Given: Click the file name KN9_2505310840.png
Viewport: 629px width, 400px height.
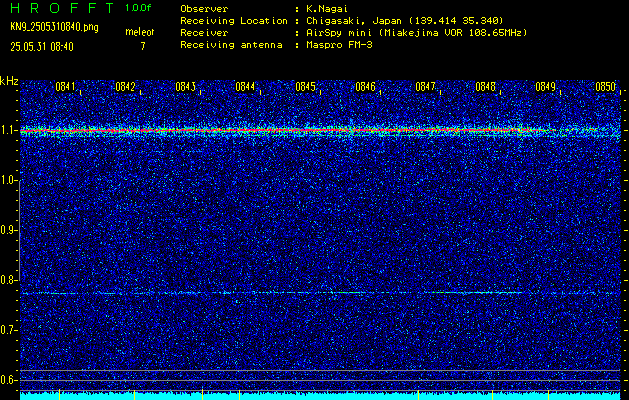Looking at the screenshot, I should (x=54, y=27).
